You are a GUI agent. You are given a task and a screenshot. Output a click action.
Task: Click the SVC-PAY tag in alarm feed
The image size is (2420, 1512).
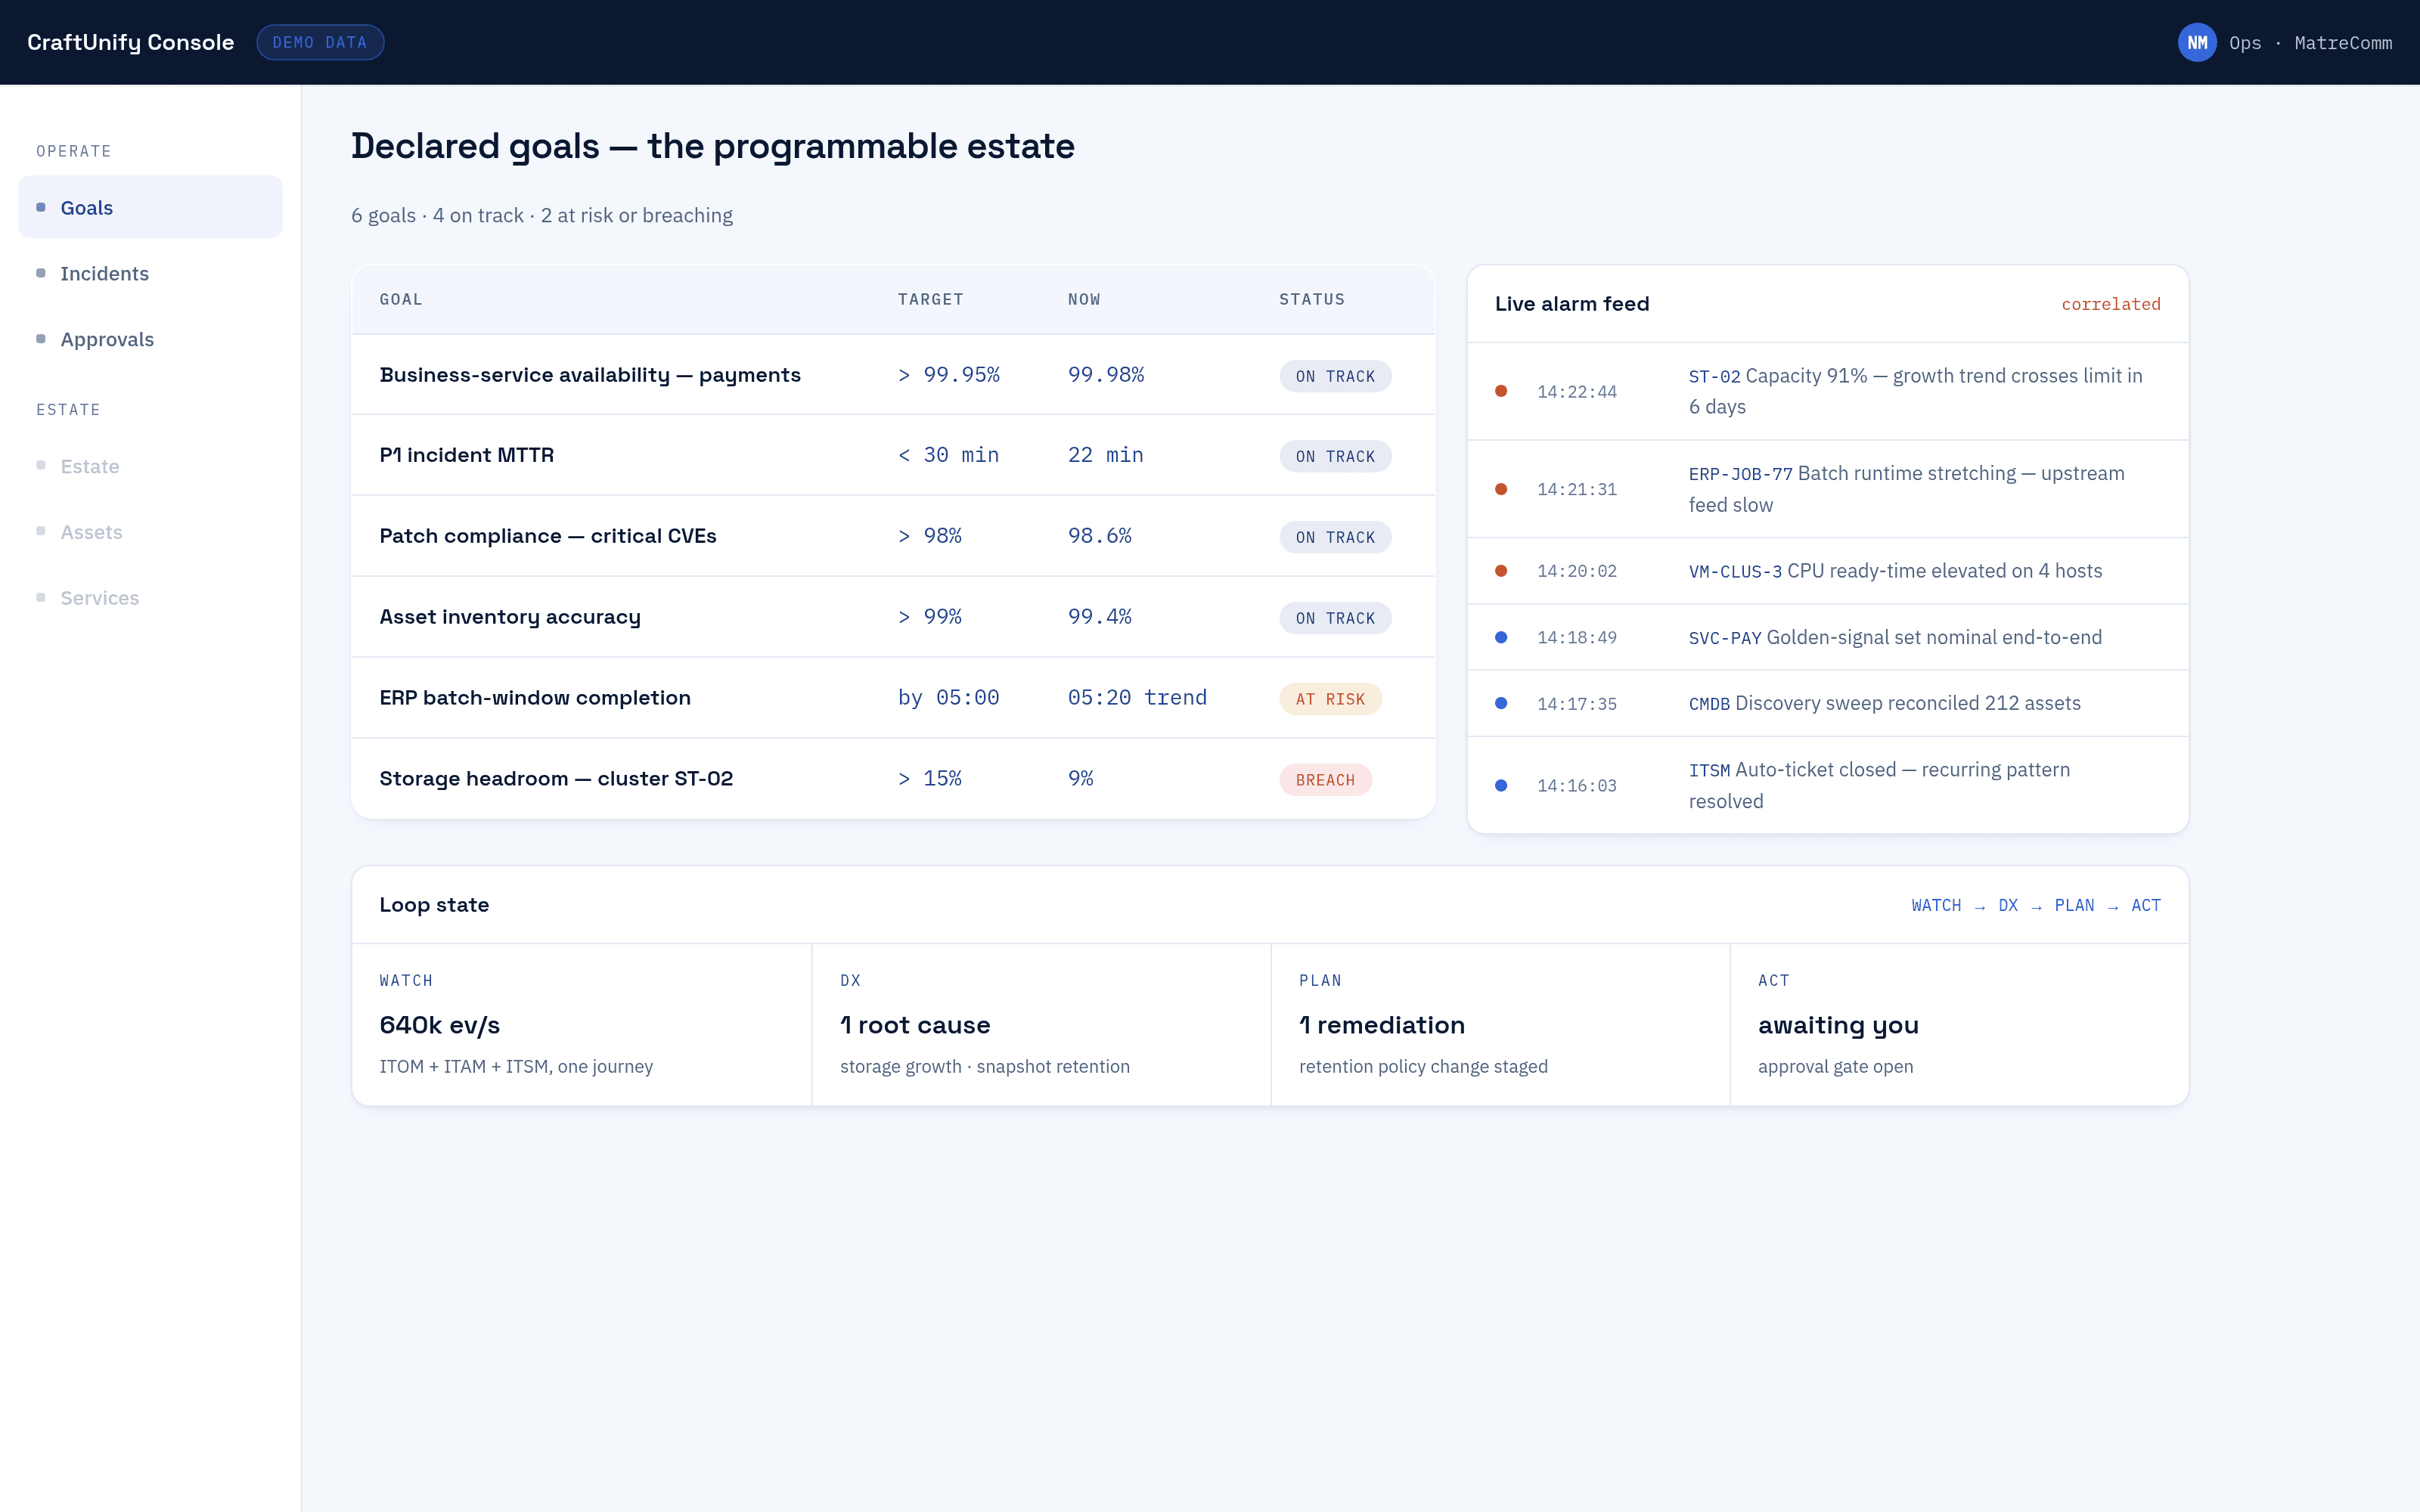[x=1725, y=638]
